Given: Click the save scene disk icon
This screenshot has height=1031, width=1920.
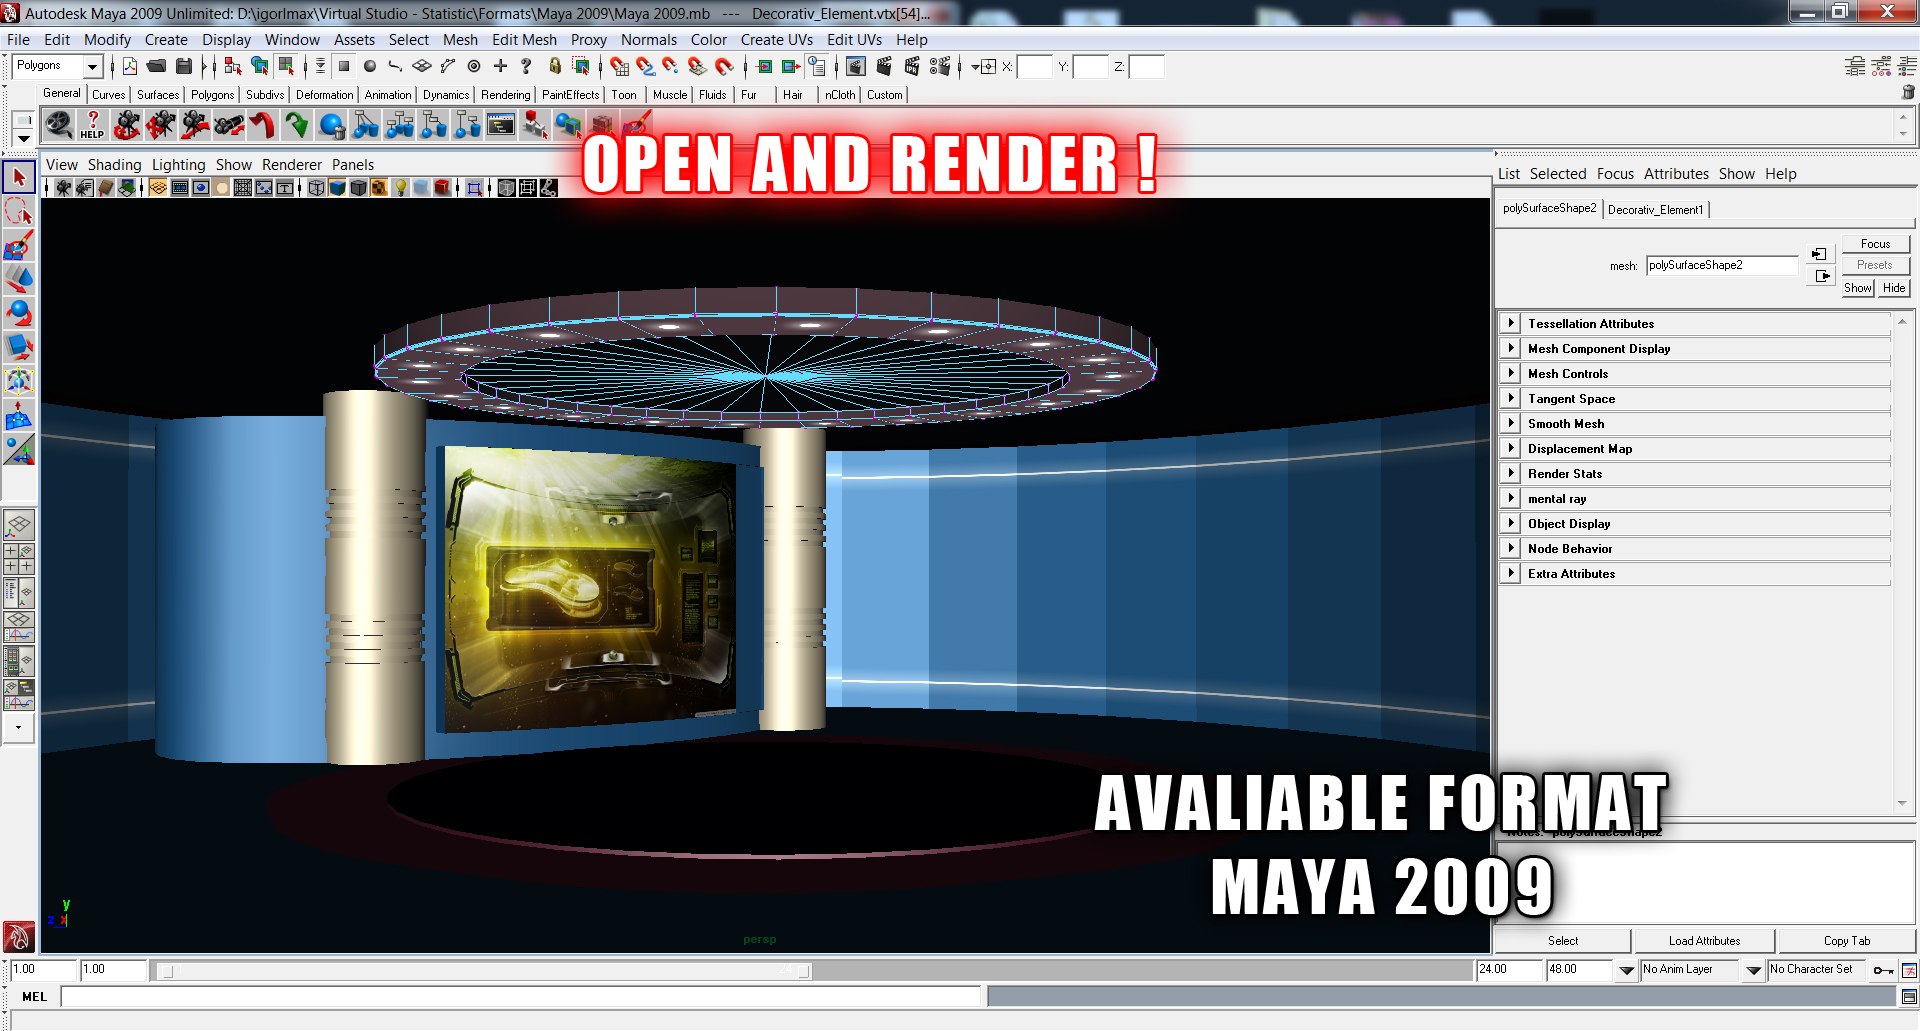Looking at the screenshot, I should click(x=184, y=67).
